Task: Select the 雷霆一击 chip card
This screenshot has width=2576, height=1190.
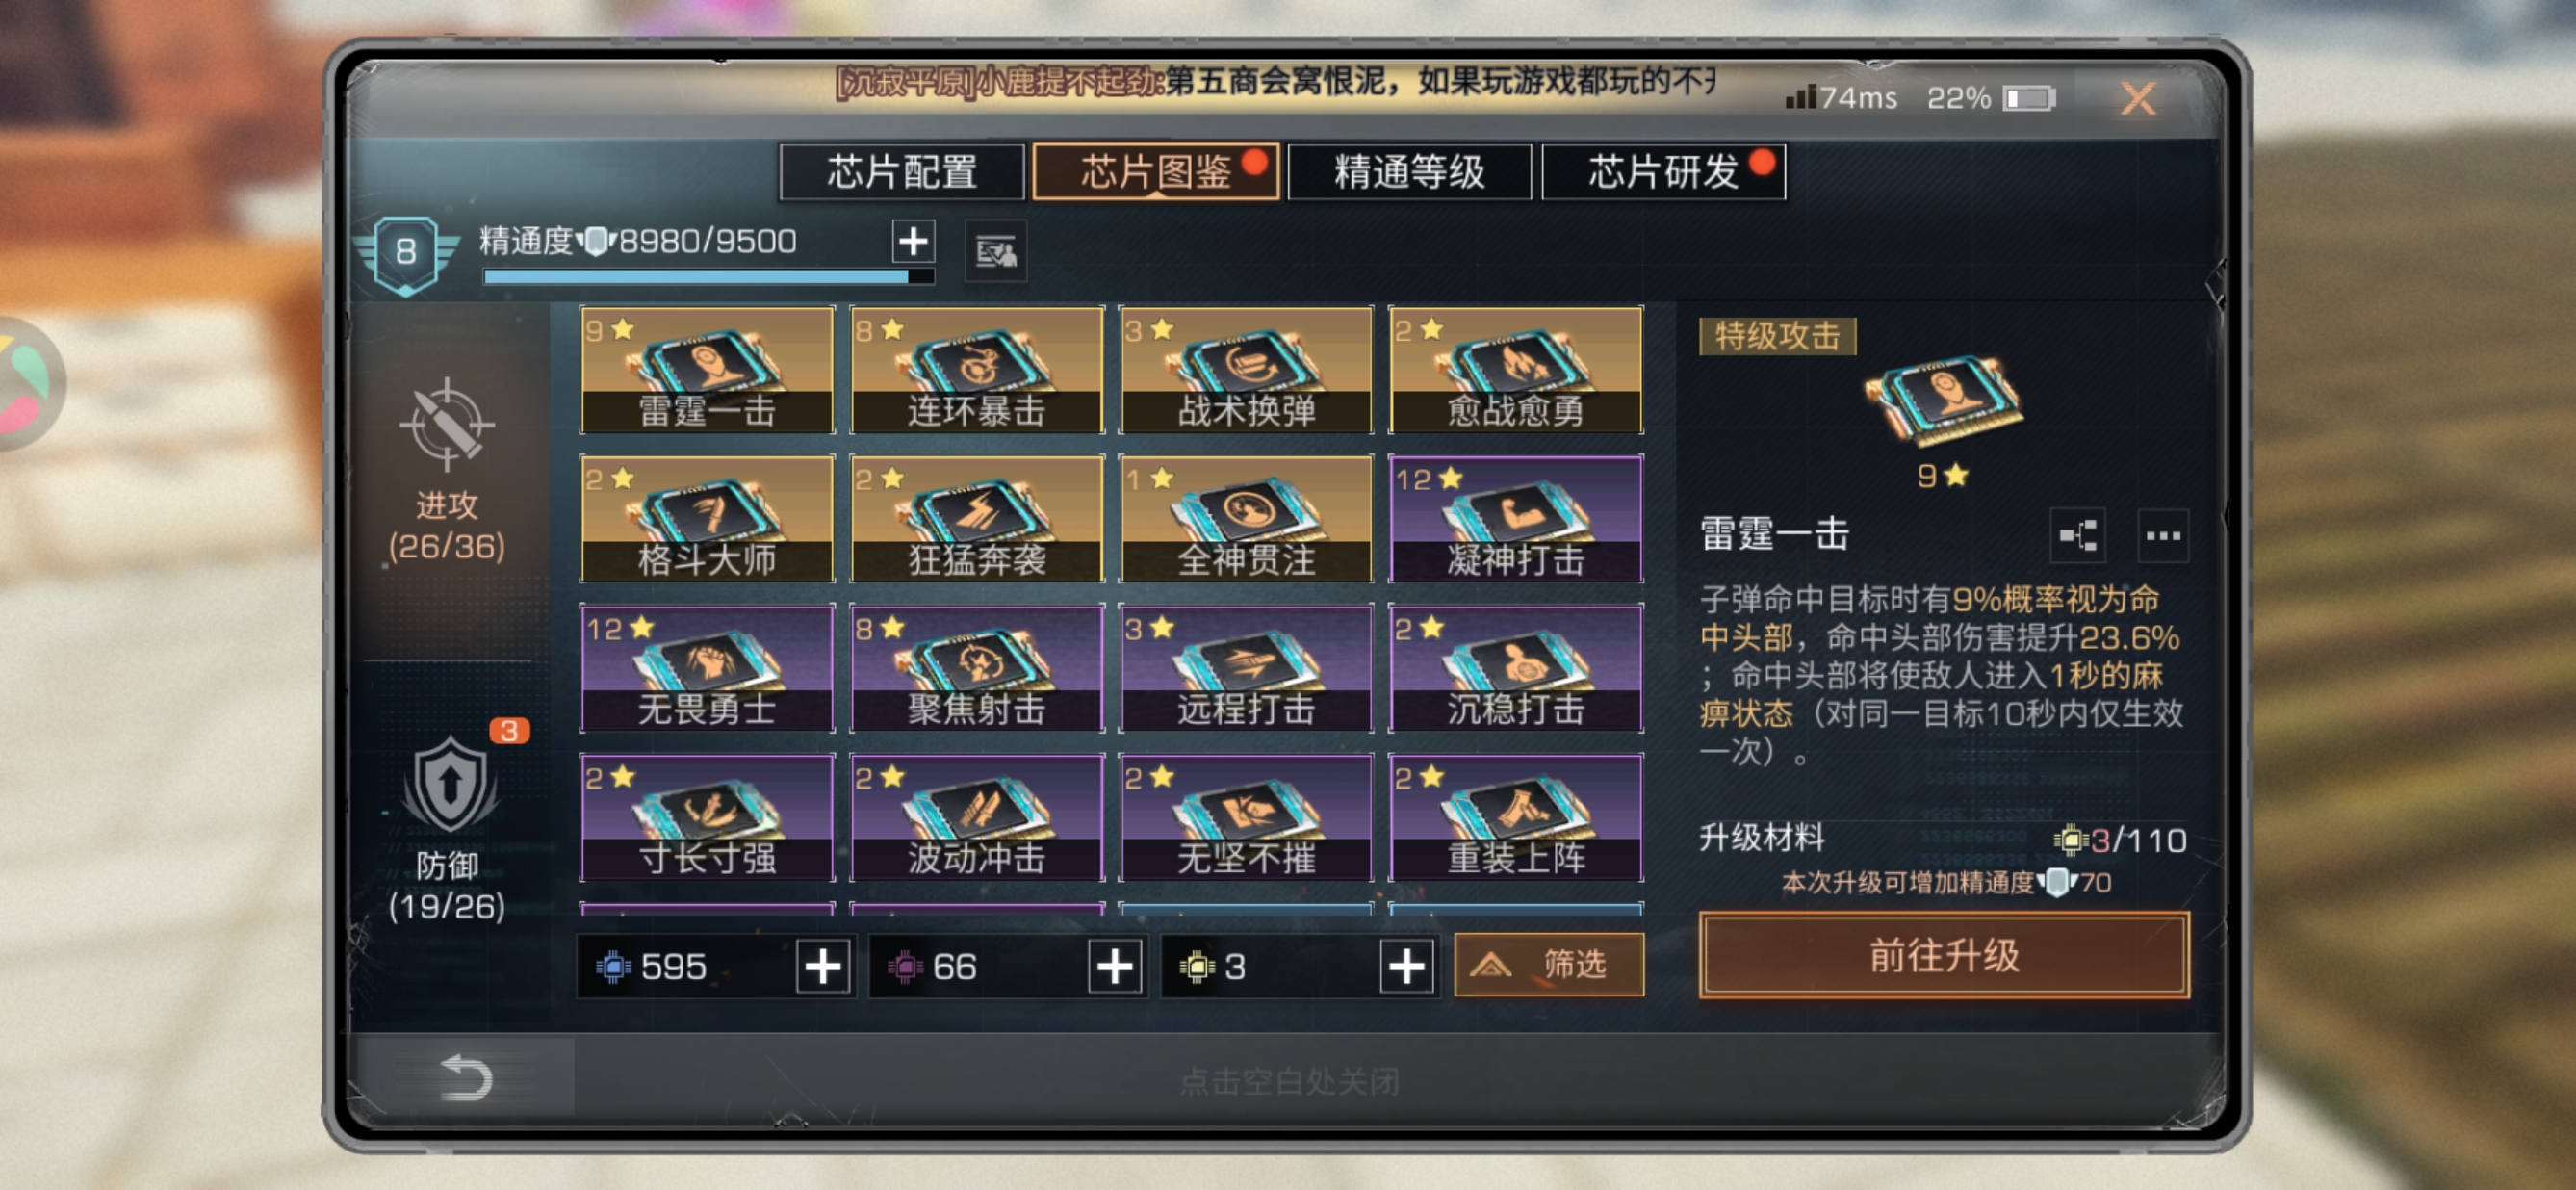Action: point(706,370)
